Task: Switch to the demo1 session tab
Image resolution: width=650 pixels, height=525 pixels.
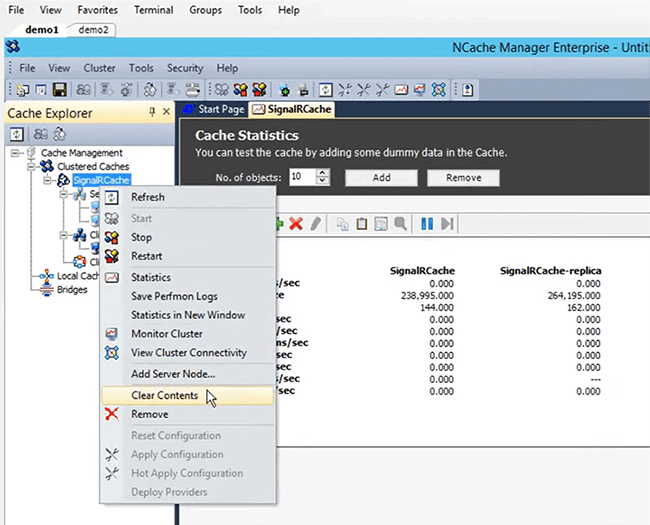Action: (41, 30)
